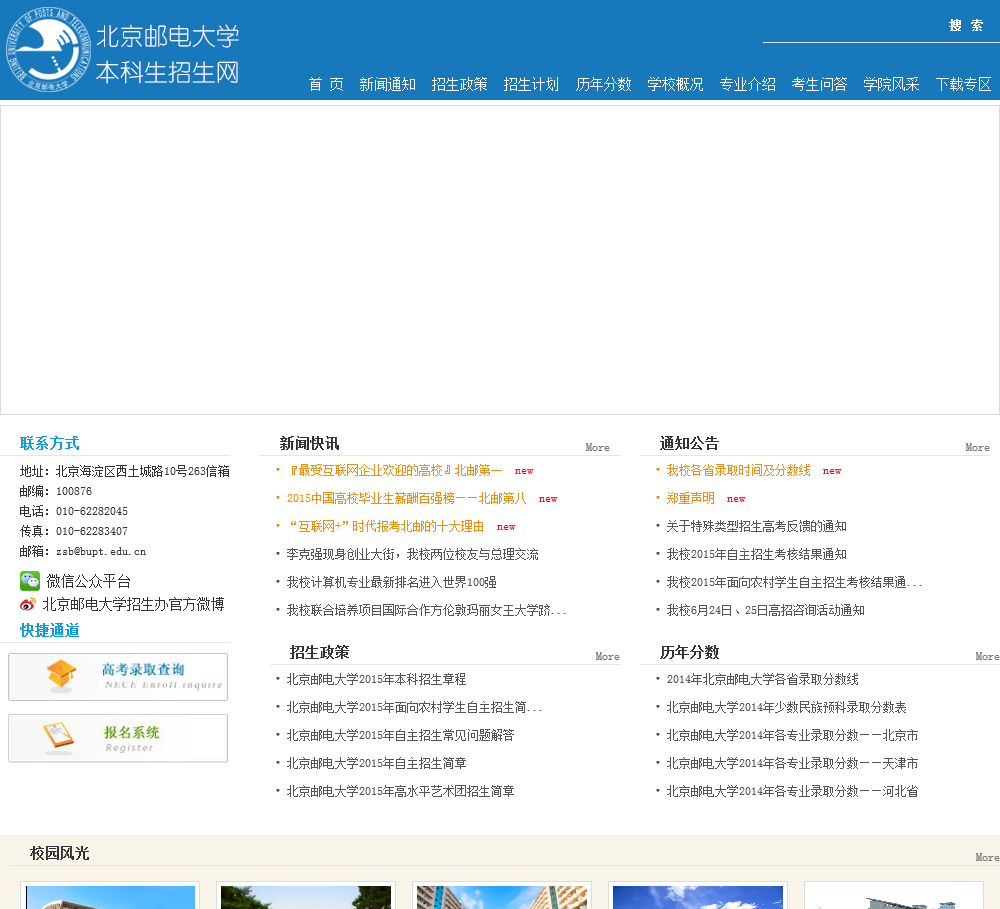Open the 微信公众平台 link text
This screenshot has height=909, width=1000.
[x=88, y=581]
